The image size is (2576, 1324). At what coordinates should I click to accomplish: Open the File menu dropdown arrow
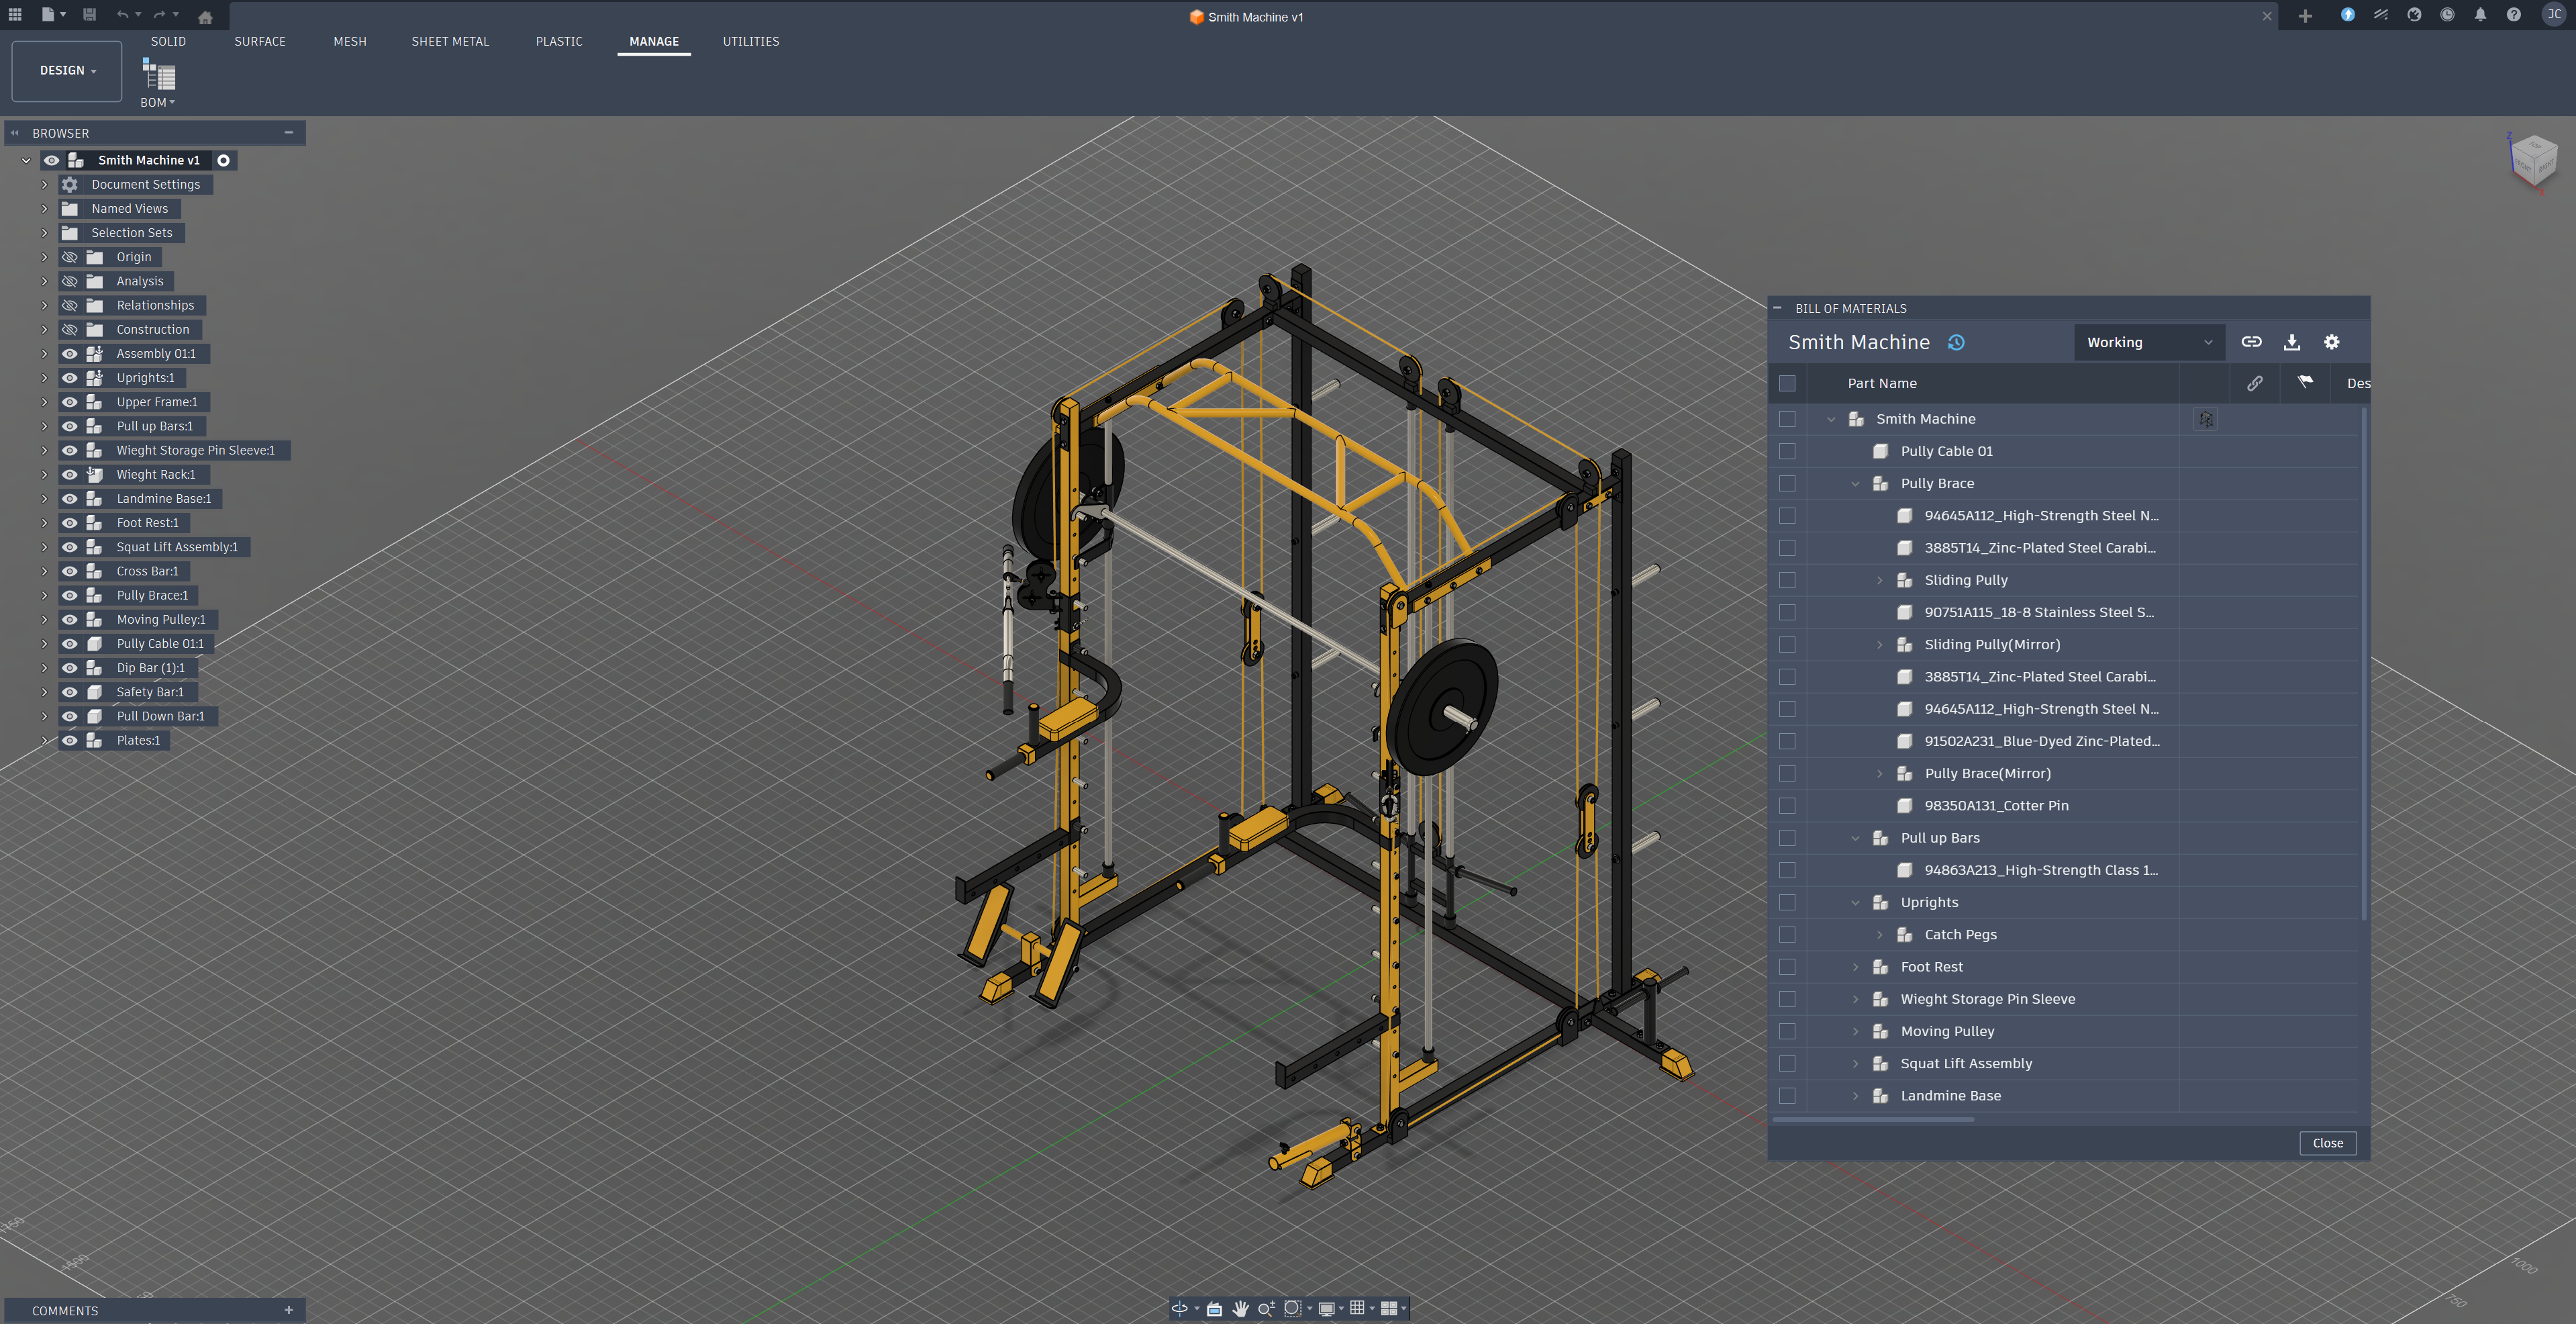coord(63,15)
